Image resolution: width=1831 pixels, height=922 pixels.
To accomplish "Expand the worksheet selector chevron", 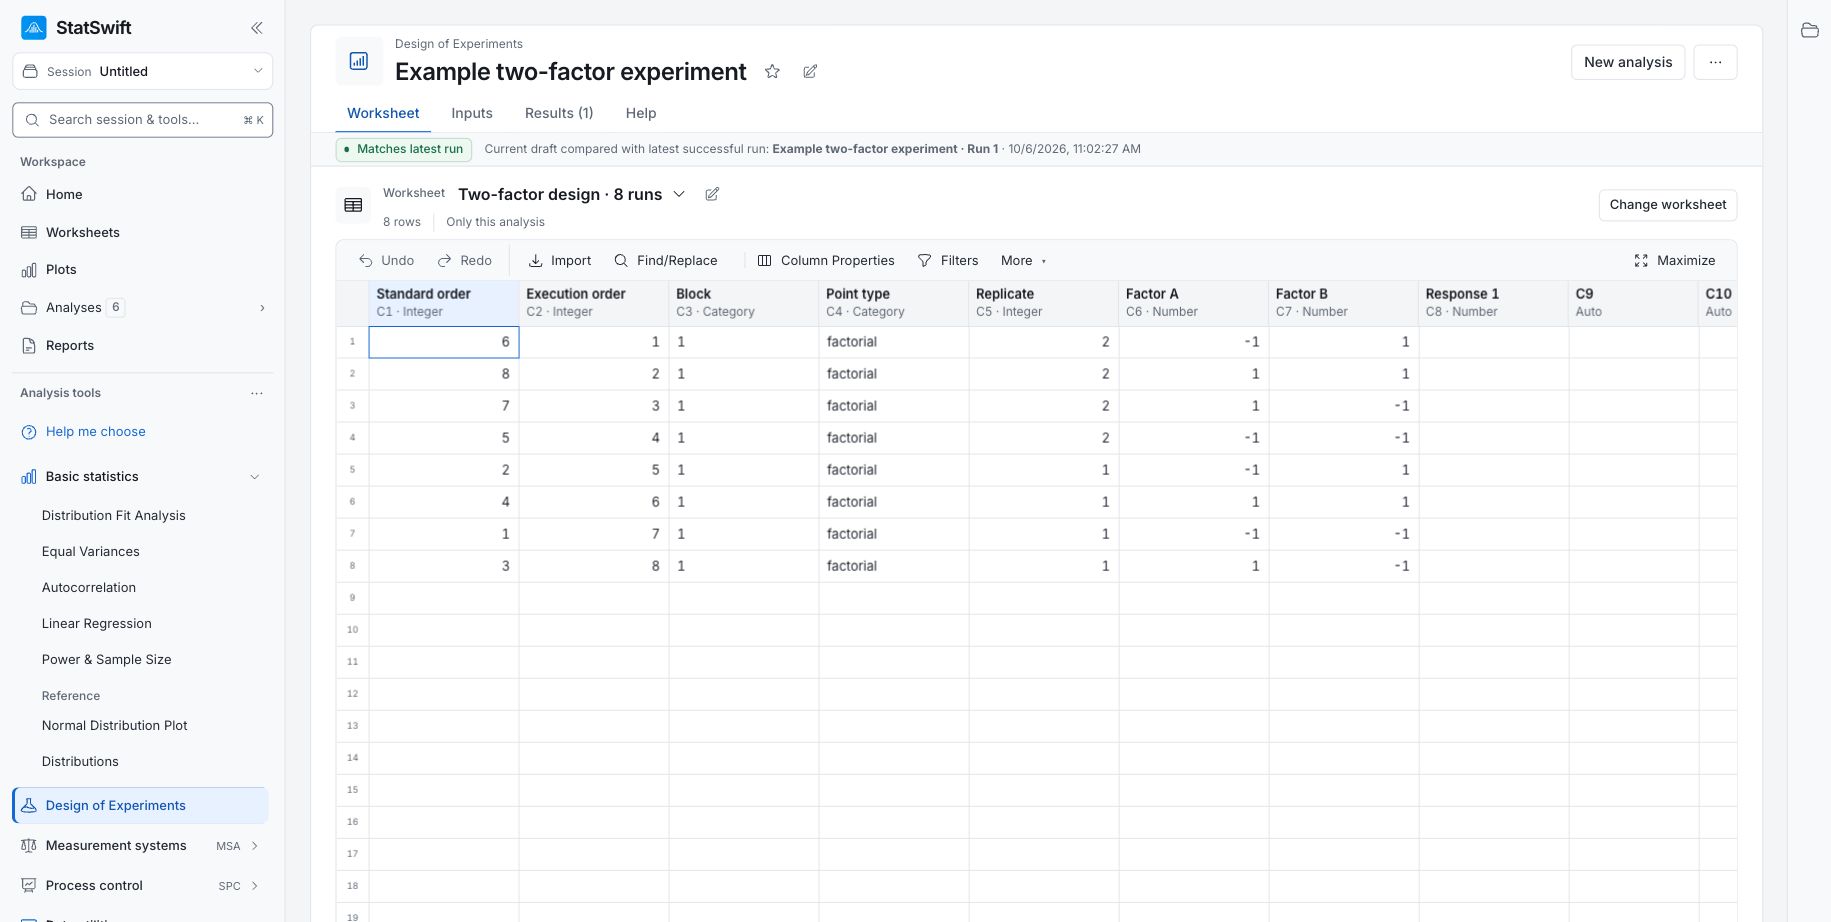I will 679,194.
